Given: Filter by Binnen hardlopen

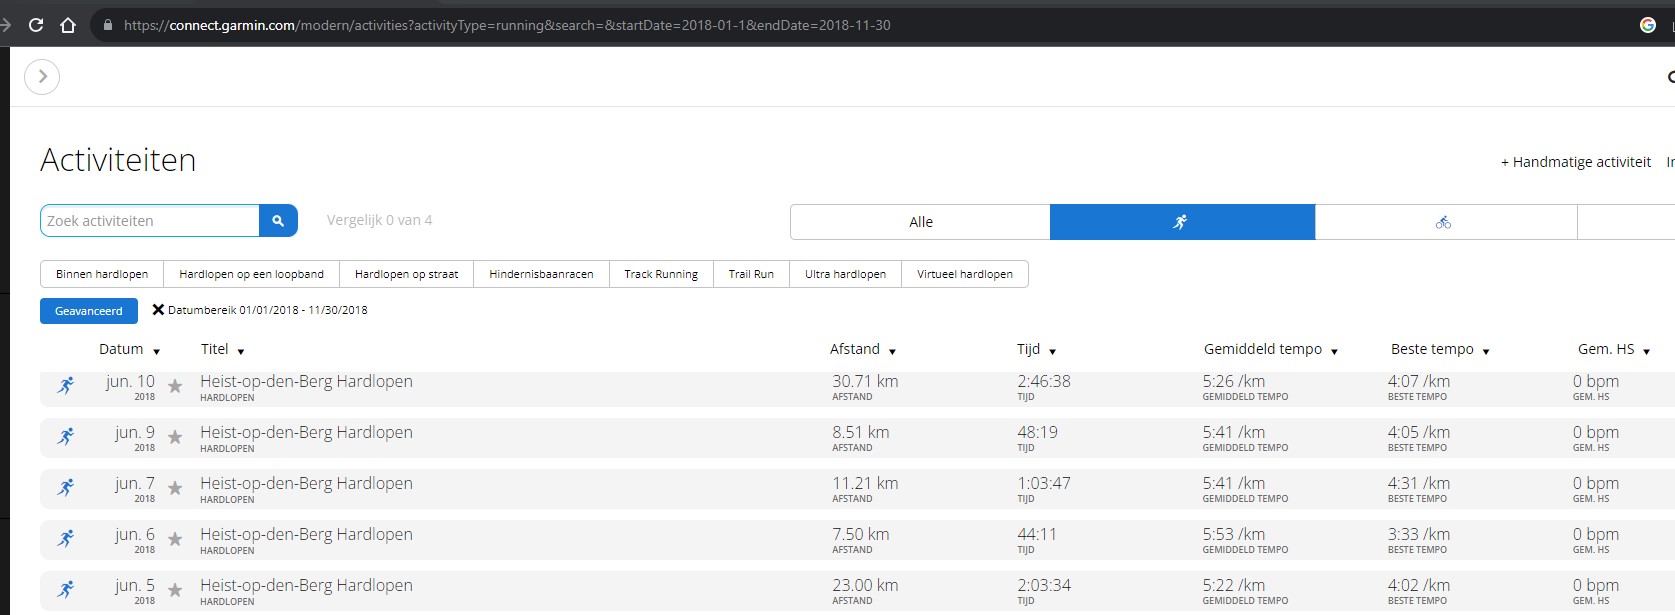Looking at the screenshot, I should pos(102,274).
